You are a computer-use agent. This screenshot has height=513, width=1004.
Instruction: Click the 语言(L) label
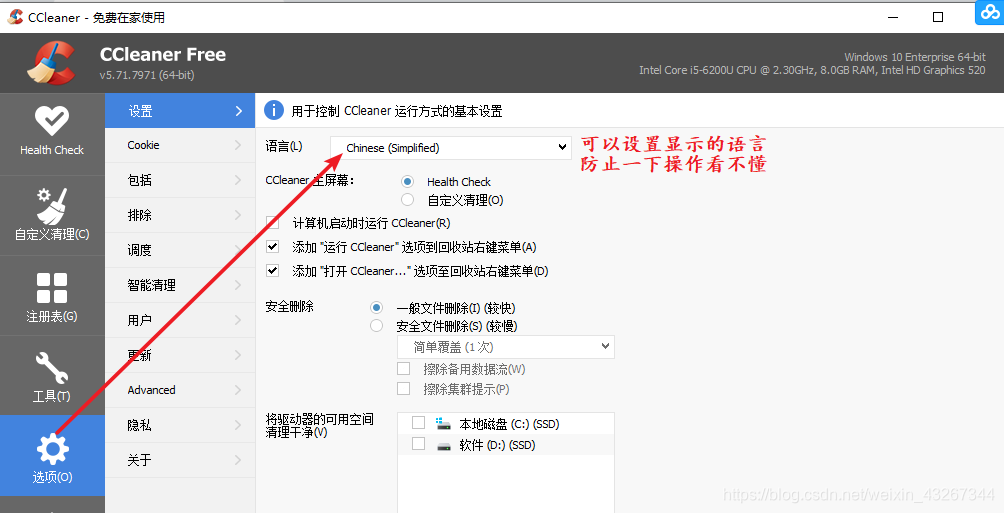coord(284,147)
